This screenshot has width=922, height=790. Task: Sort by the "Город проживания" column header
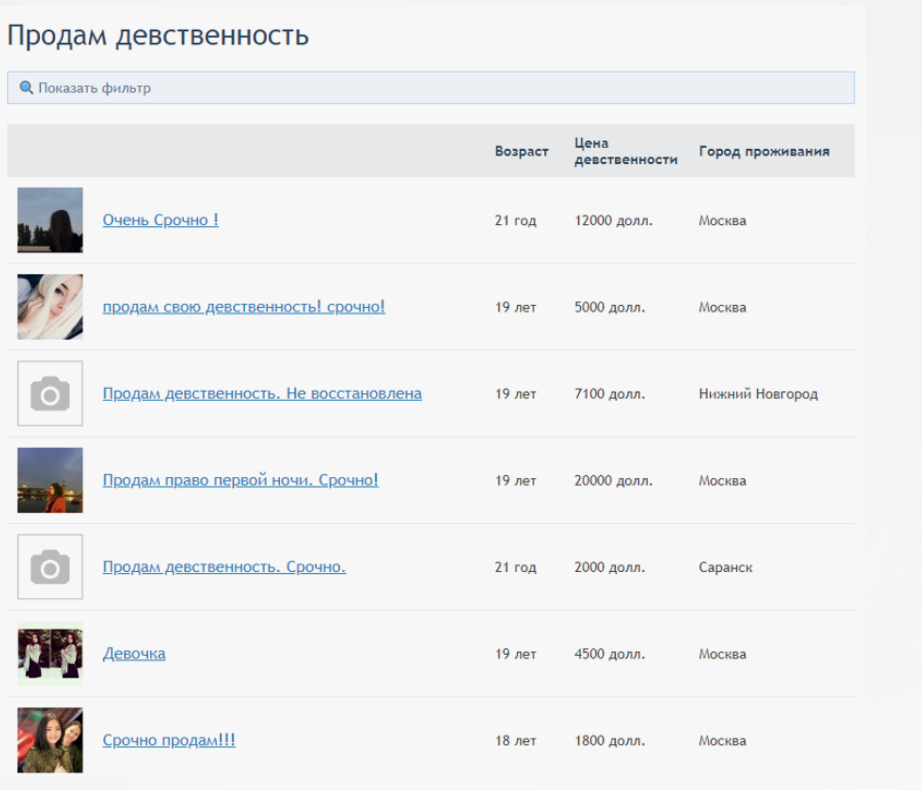click(x=764, y=152)
